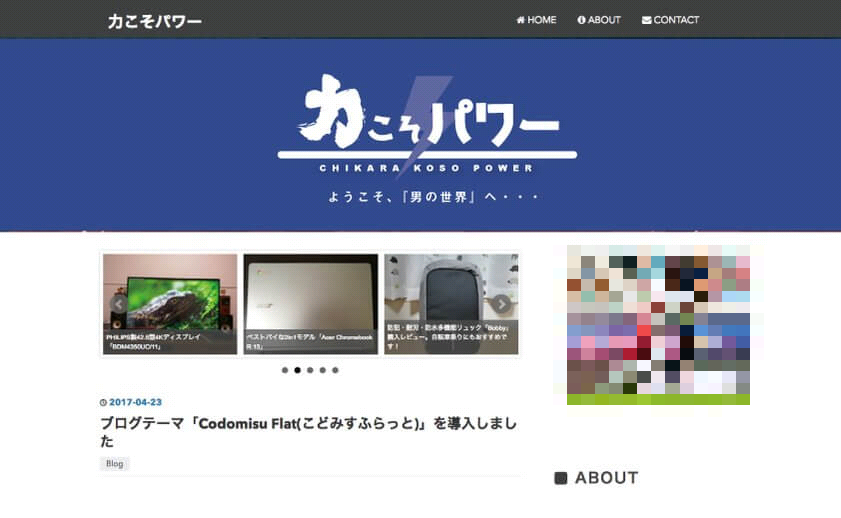Select the fourth carousel pagination dot

[322, 370]
